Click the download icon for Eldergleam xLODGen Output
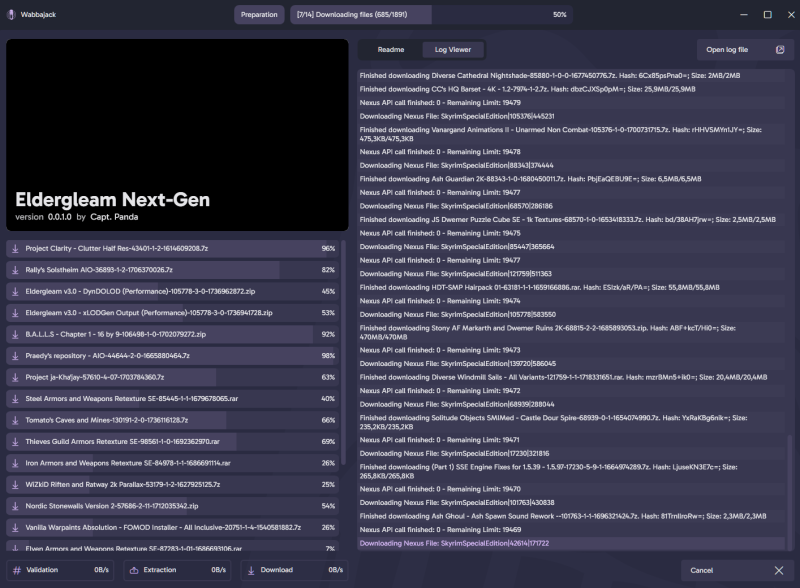The image size is (800, 588). coord(15,313)
